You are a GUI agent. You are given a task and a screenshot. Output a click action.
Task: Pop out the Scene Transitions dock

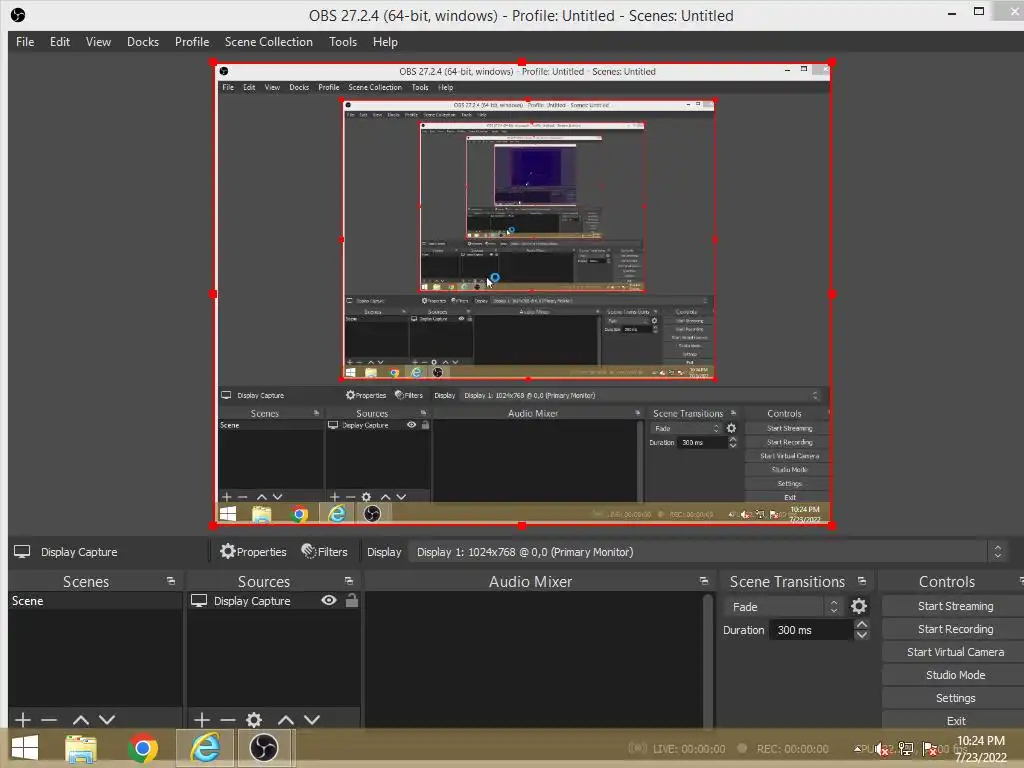tap(861, 581)
